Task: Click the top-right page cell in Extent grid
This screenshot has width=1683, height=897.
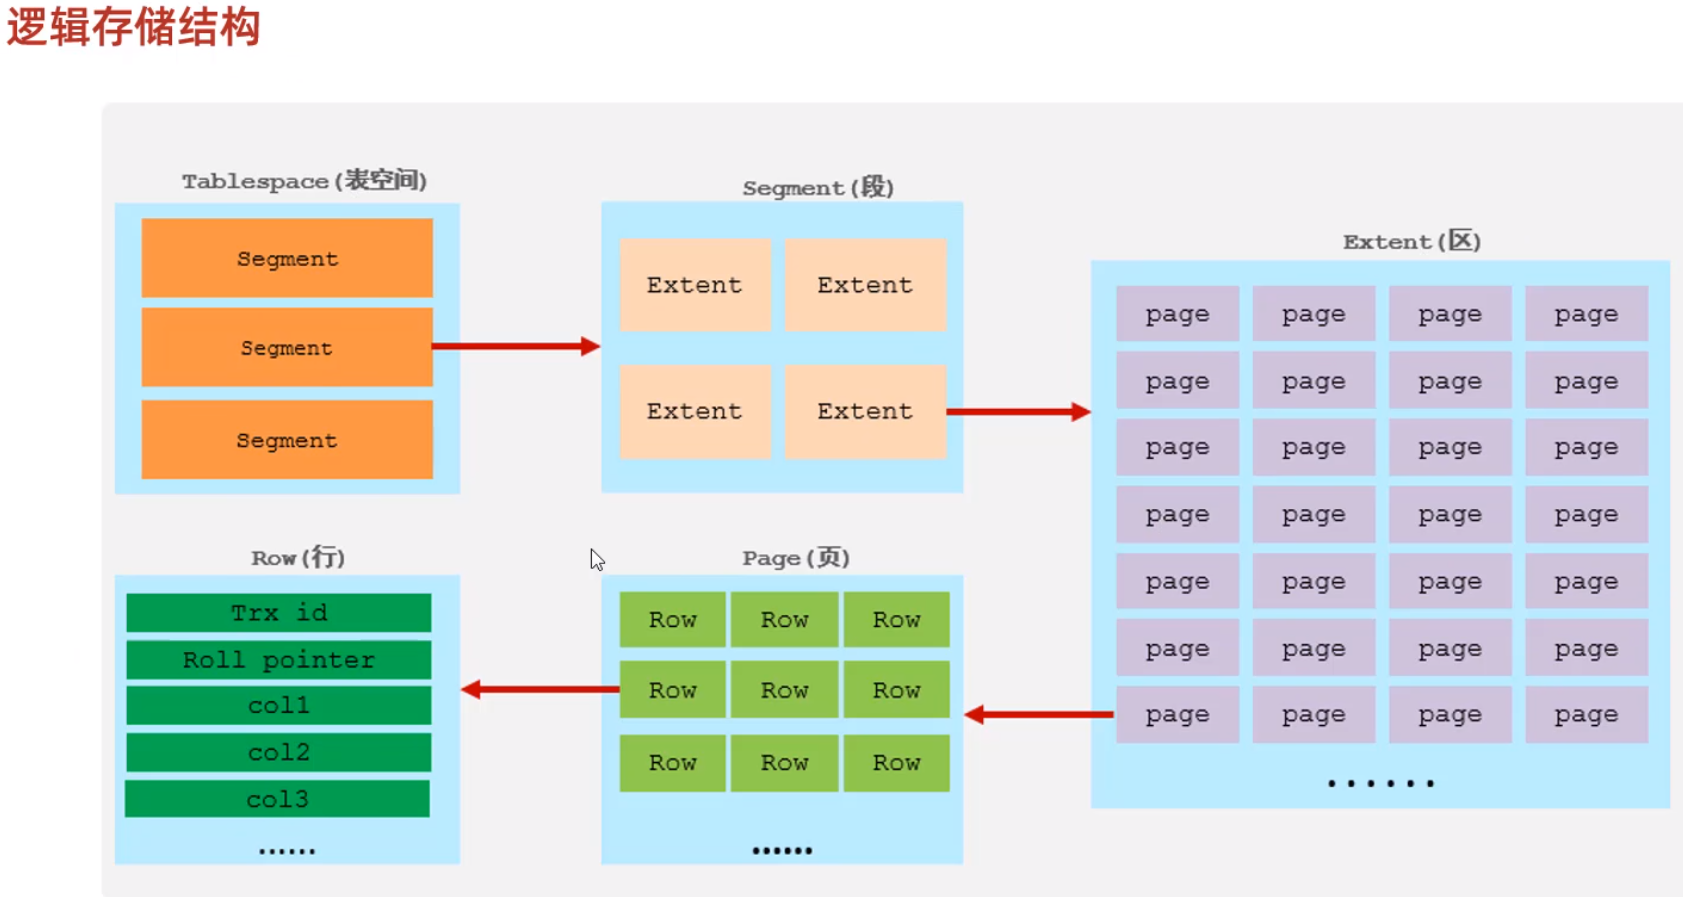Action: (x=1587, y=314)
